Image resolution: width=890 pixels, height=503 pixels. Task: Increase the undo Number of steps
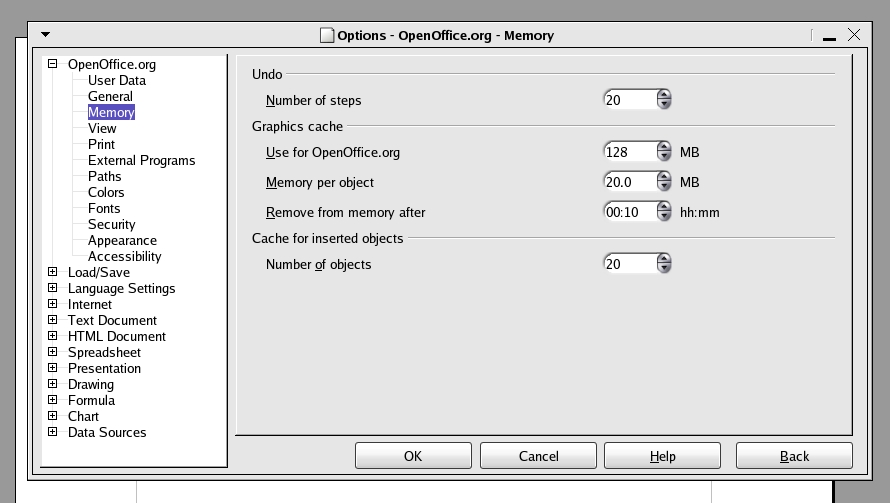(664, 95)
